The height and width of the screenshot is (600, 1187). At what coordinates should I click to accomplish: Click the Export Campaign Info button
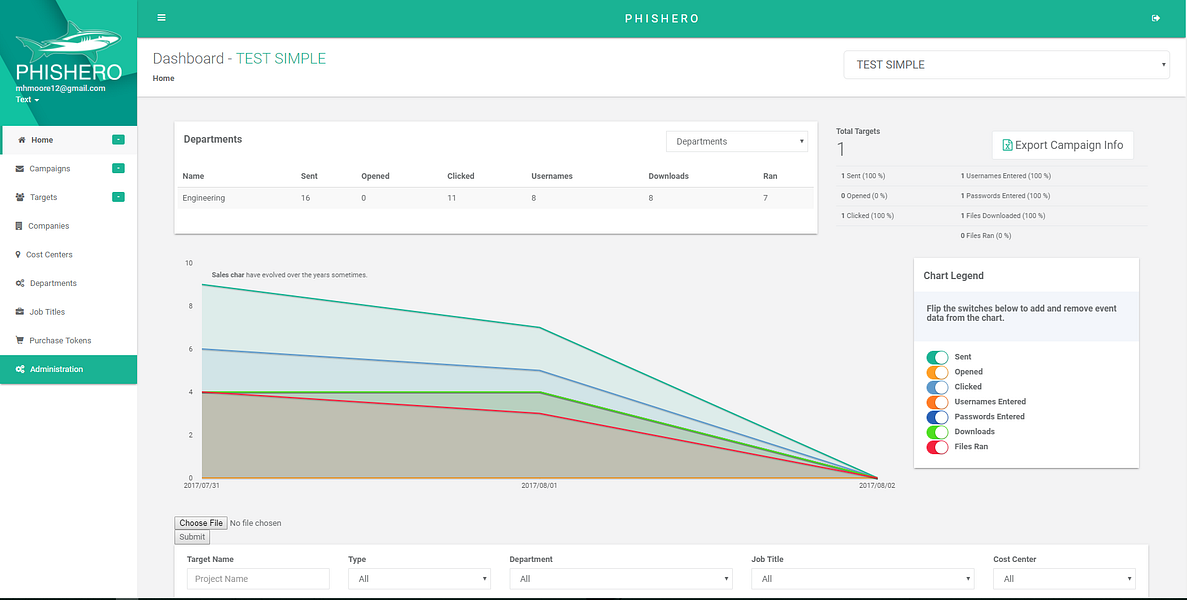tap(1063, 145)
